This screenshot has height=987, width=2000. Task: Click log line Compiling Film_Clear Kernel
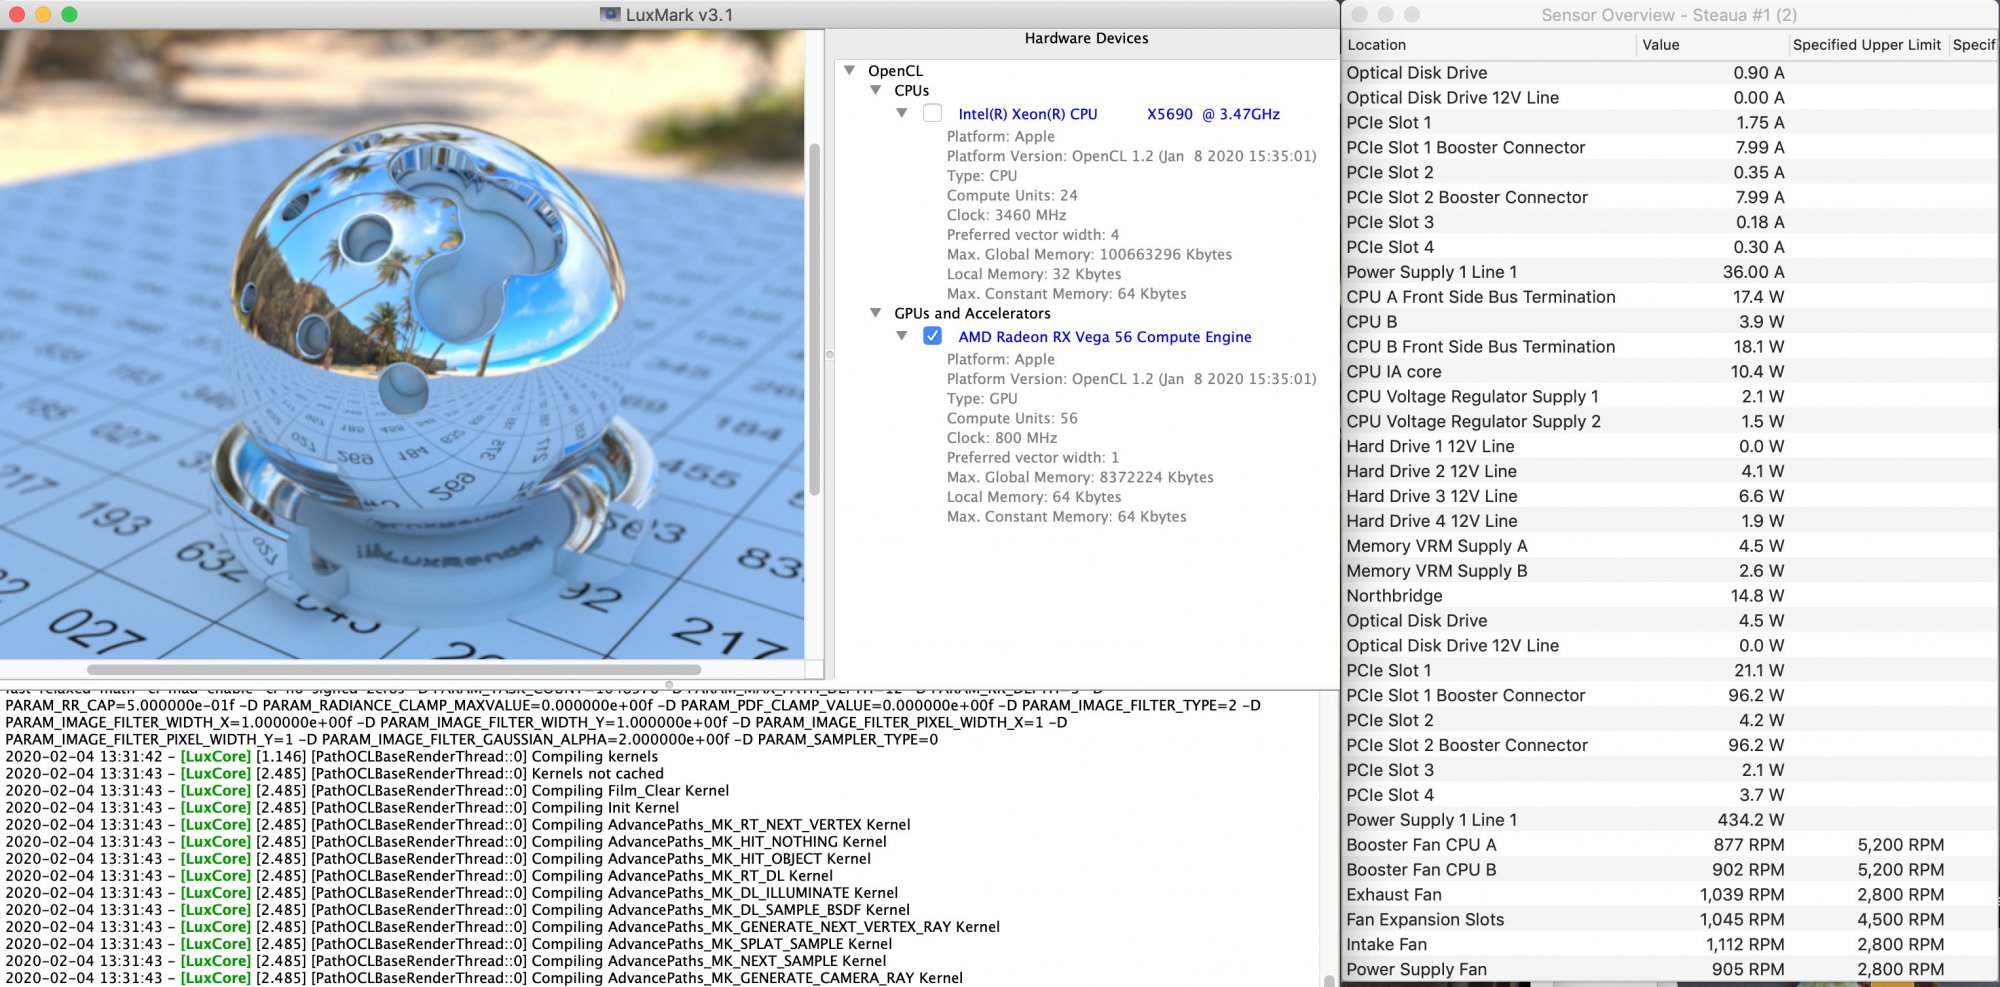[367, 790]
